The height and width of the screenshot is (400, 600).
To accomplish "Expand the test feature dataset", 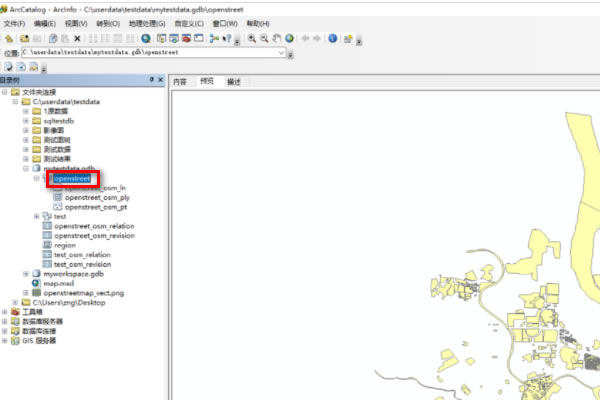I will (x=37, y=216).
